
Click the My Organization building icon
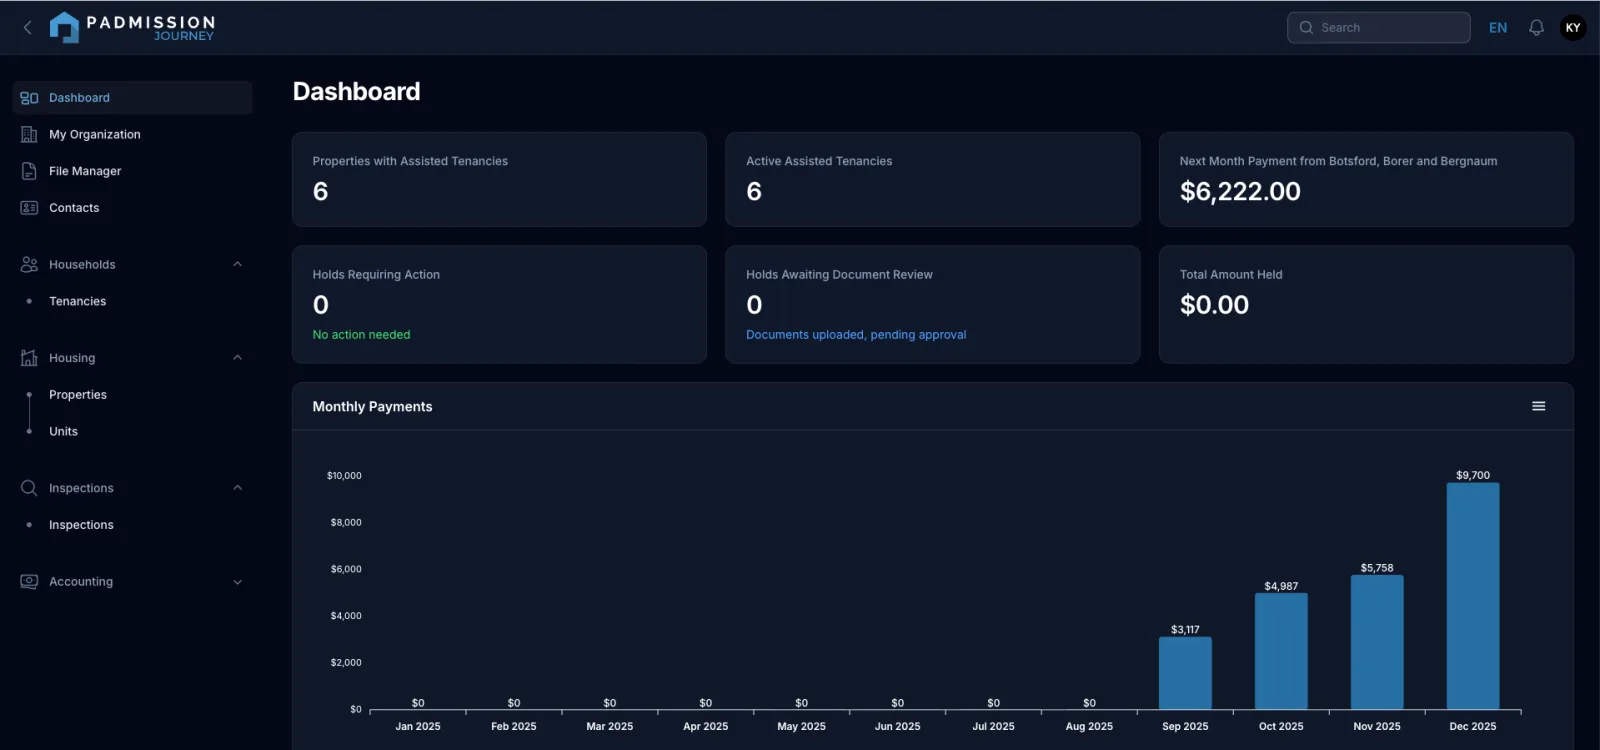coord(29,135)
